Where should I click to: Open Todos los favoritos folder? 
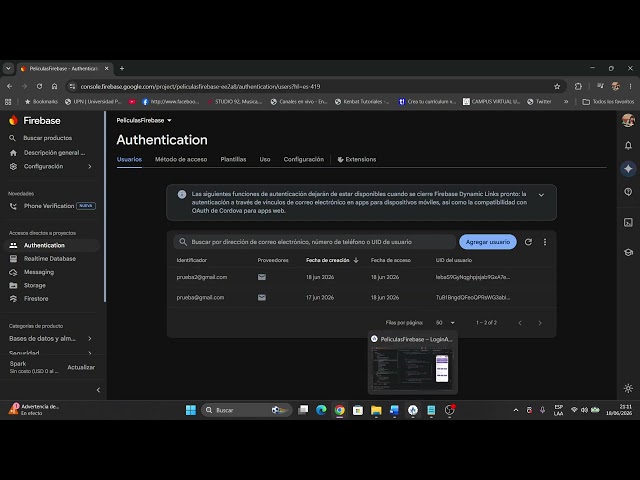pos(608,102)
